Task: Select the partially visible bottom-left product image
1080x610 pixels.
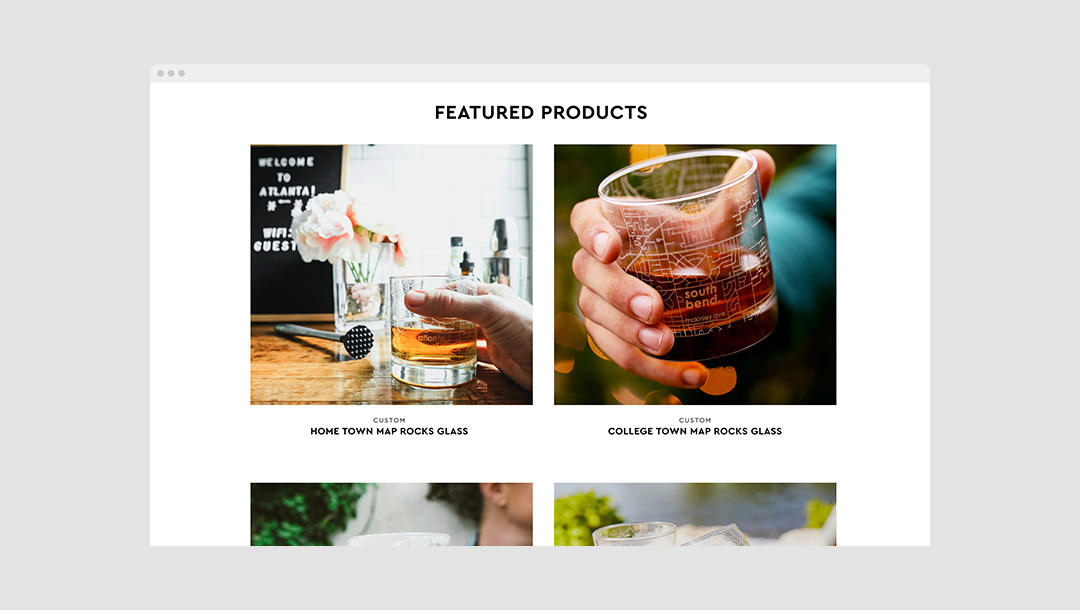Action: (391, 514)
